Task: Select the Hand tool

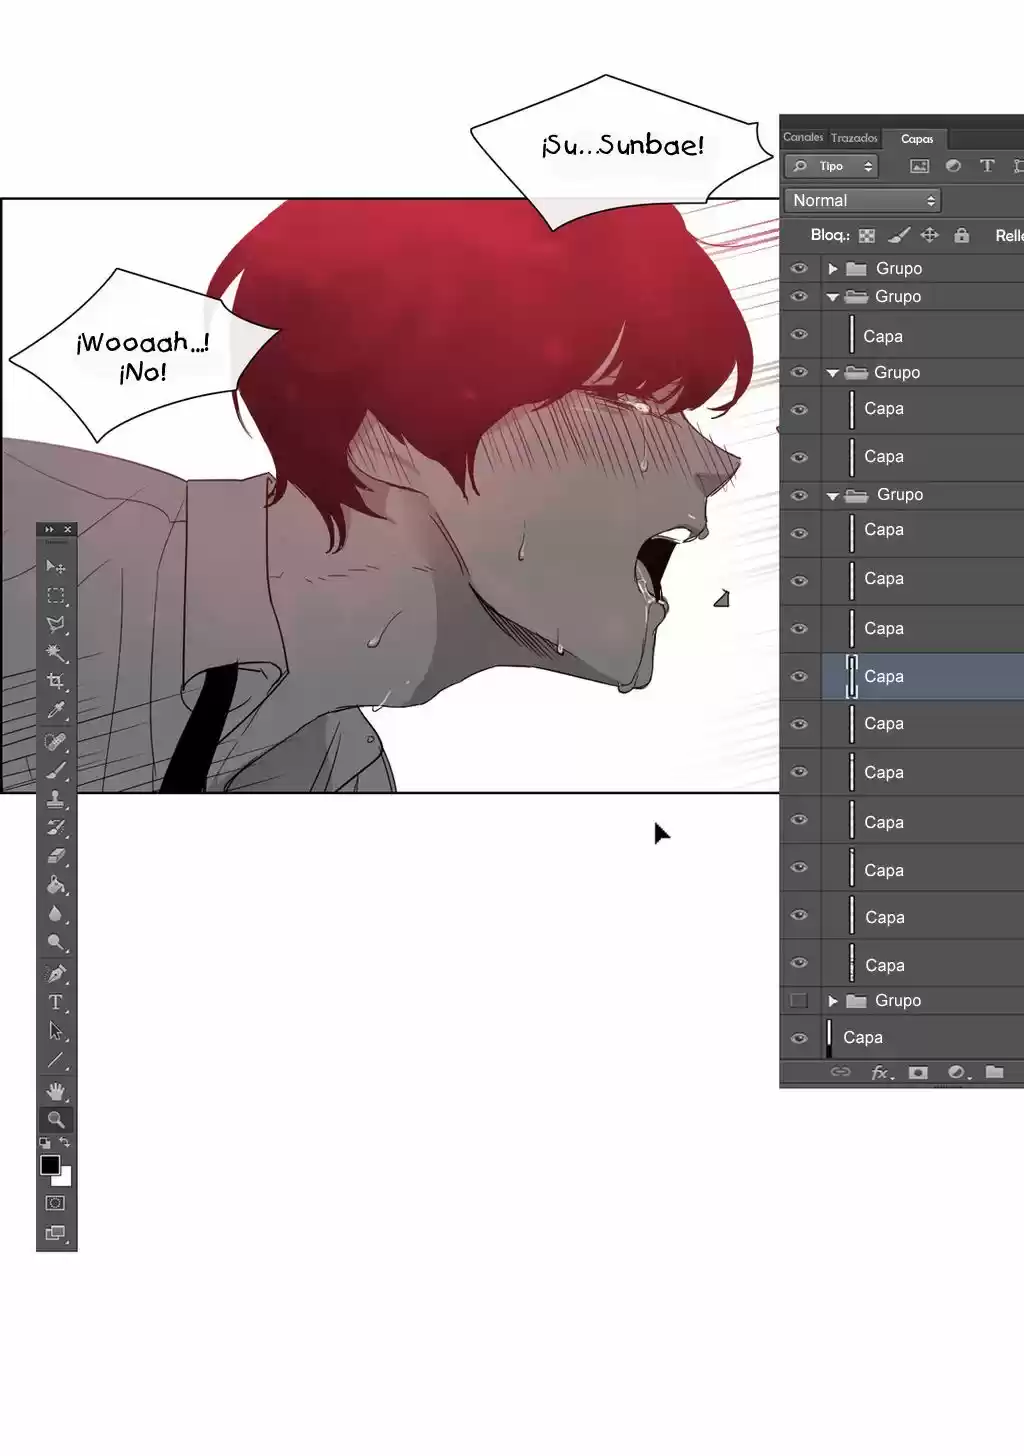Action: (55, 1091)
